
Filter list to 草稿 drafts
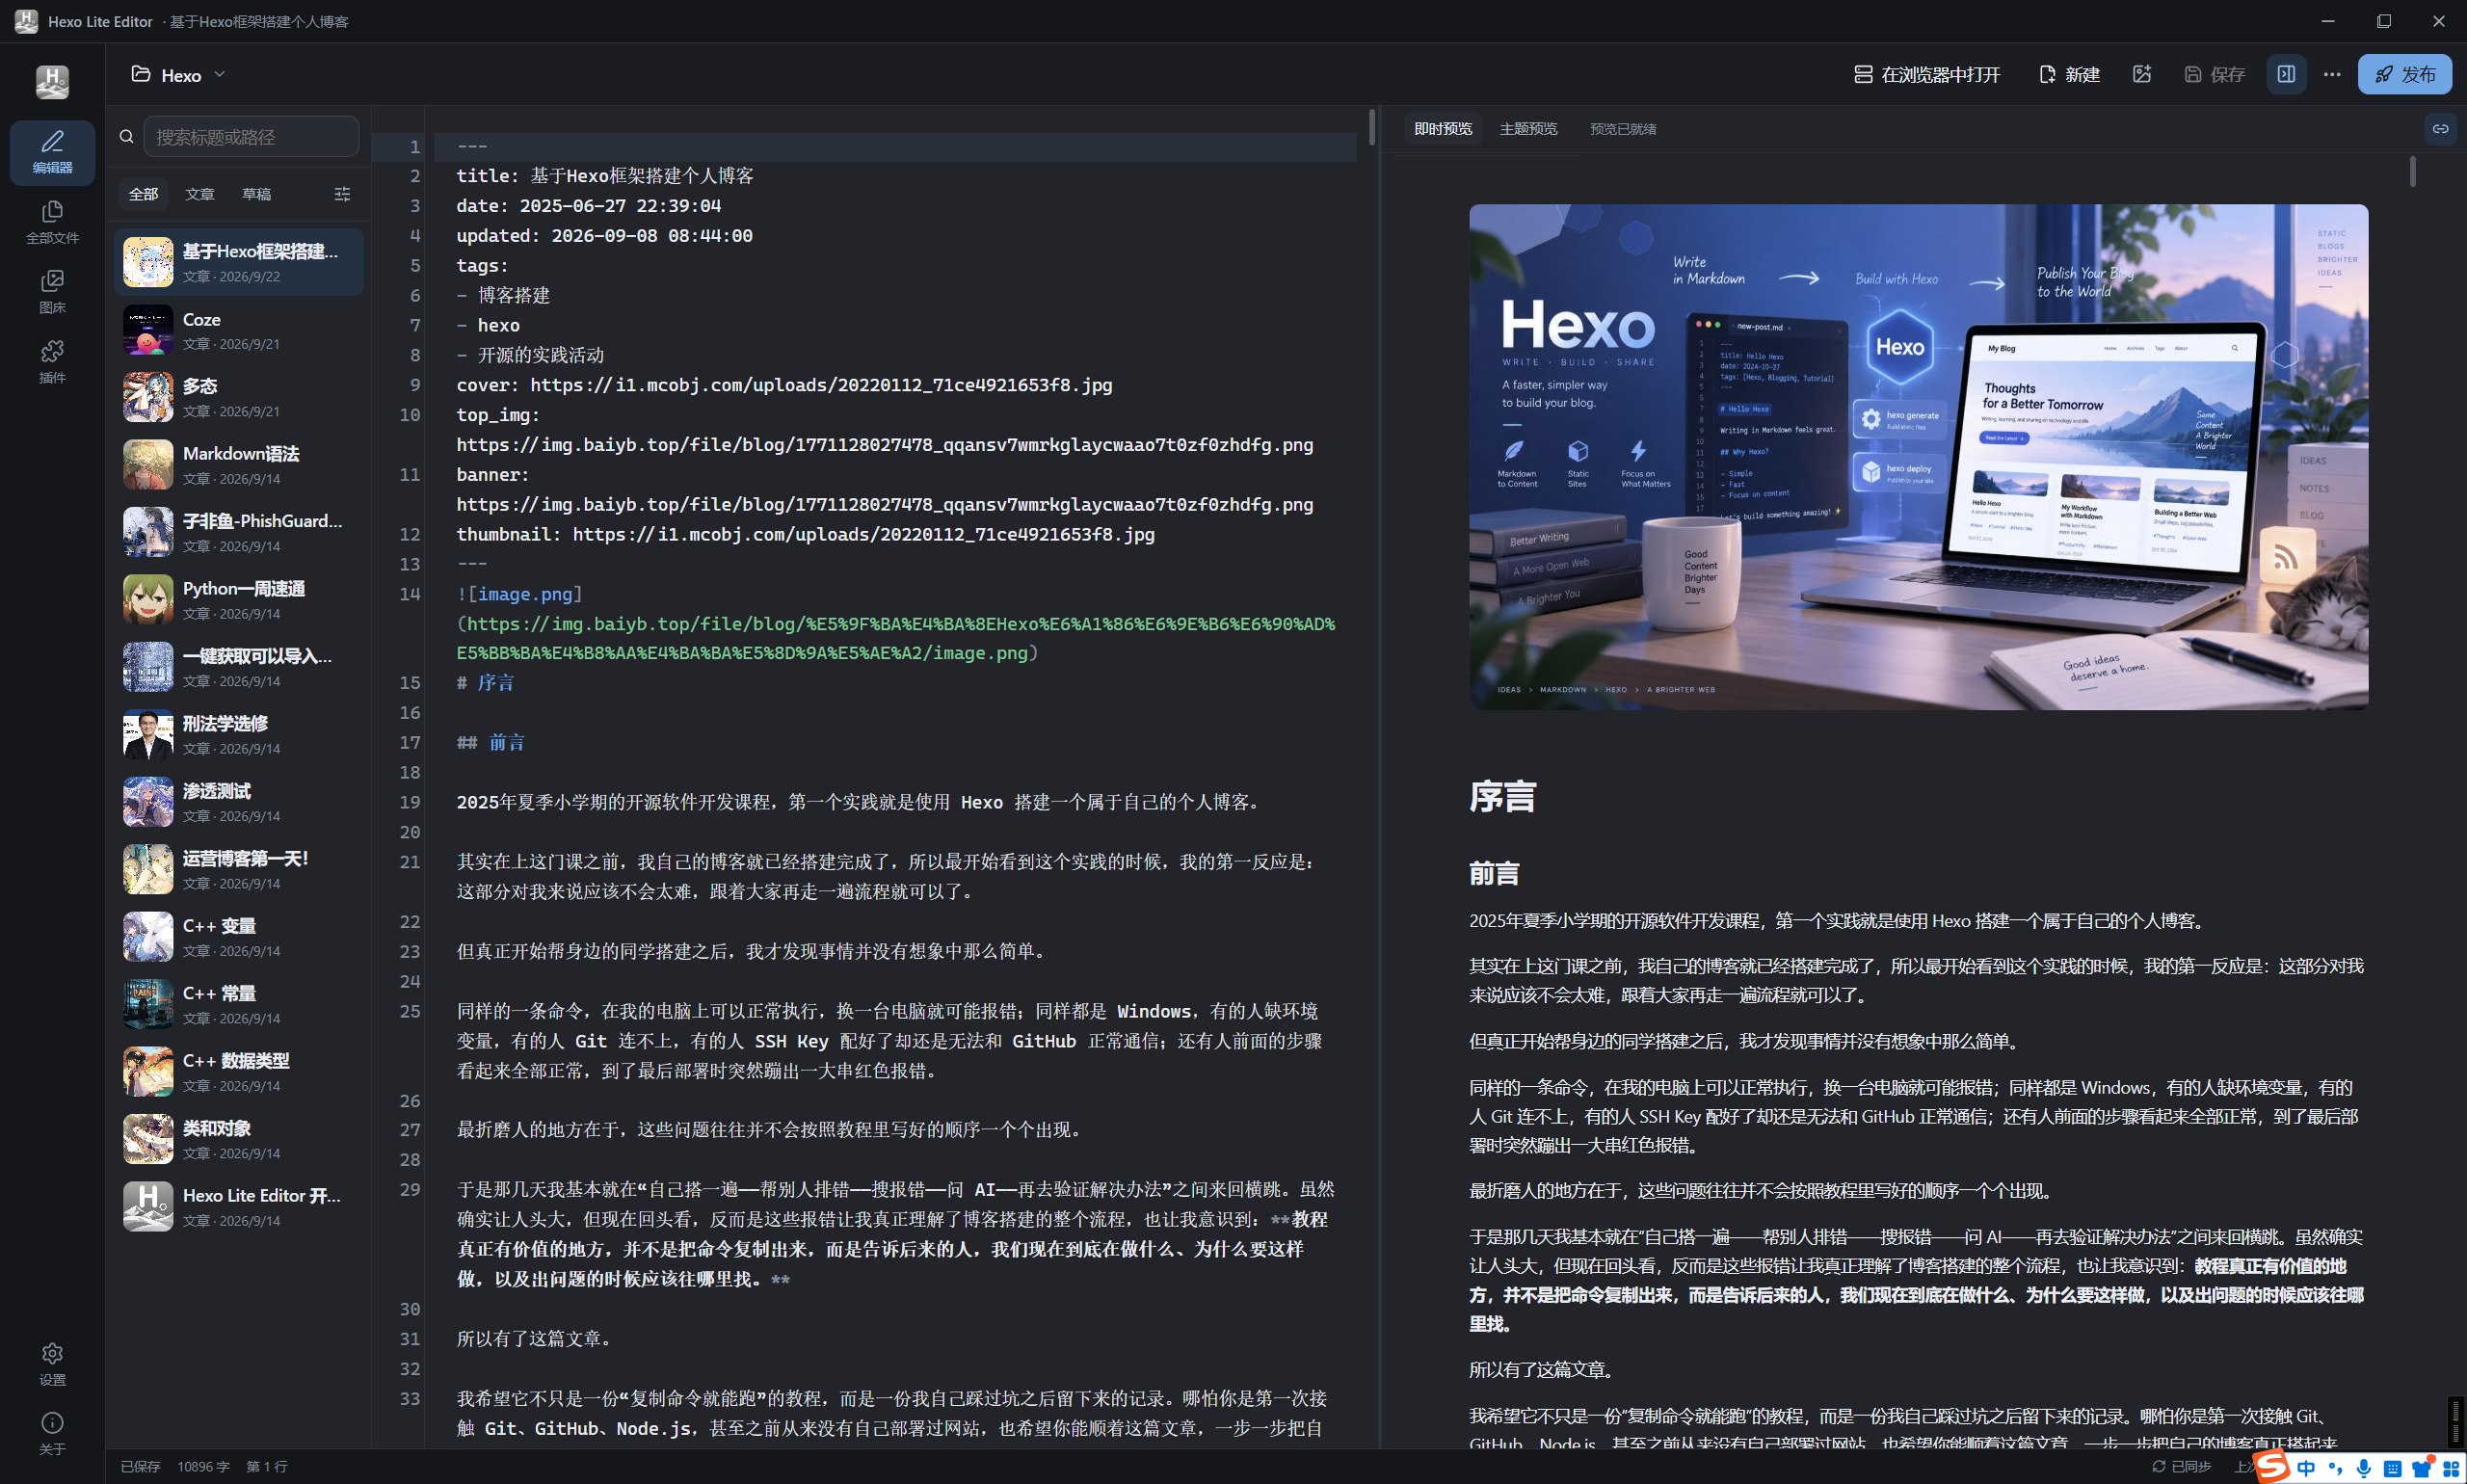tap(256, 194)
